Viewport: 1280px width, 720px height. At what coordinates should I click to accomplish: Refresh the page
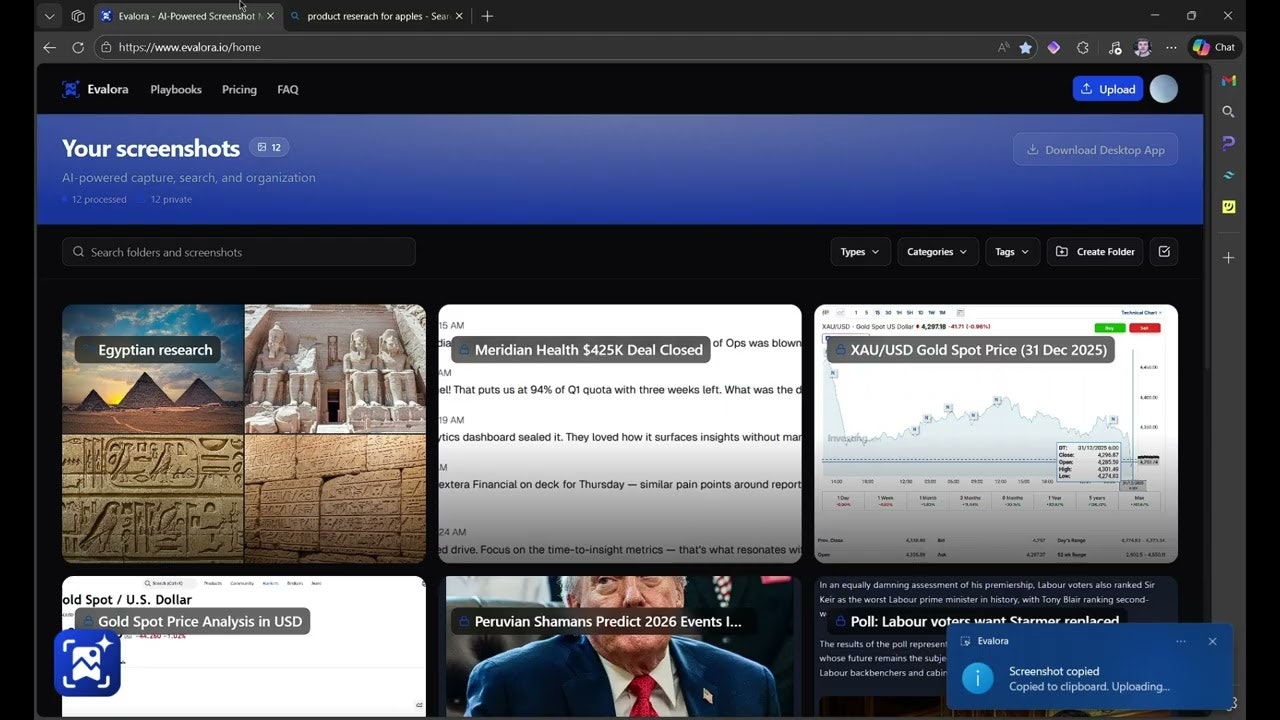(x=78, y=47)
